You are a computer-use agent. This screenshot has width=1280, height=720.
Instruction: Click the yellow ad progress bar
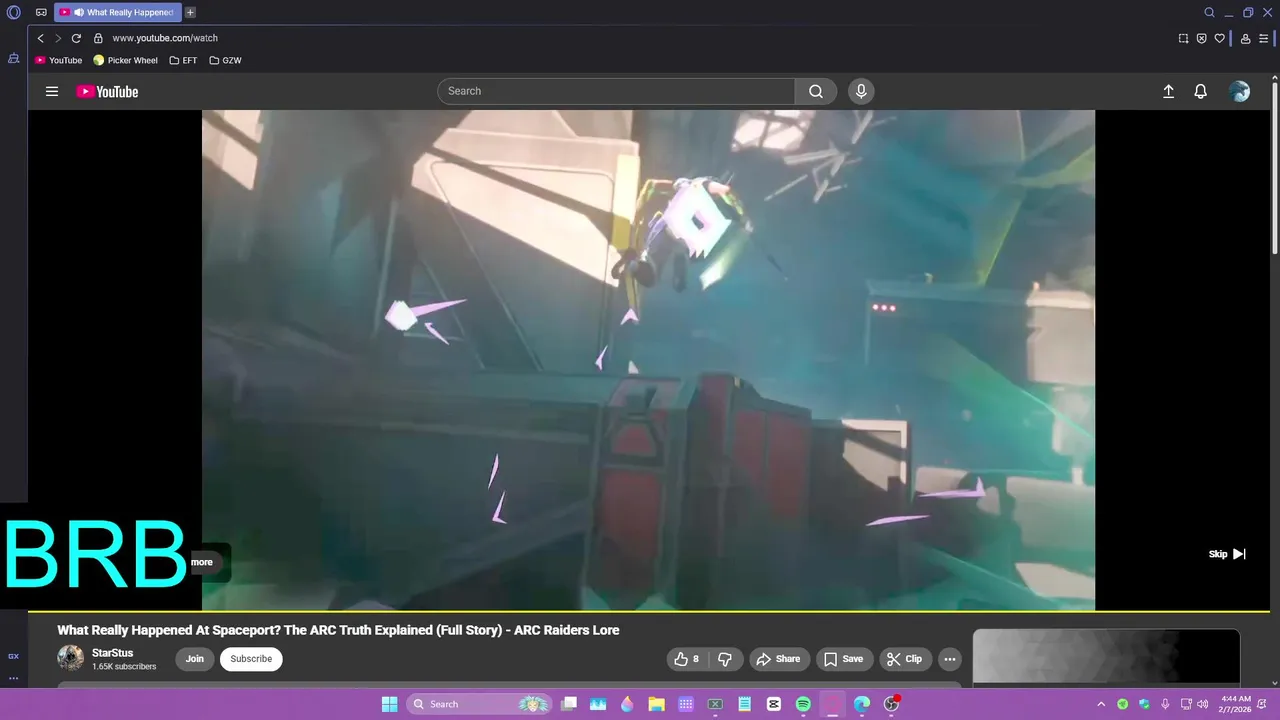(648, 611)
